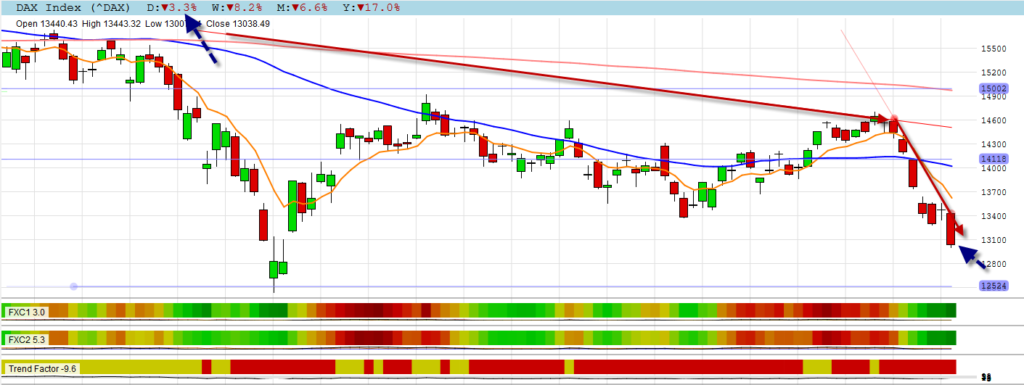Click the 15002 price level label
The image size is (1024, 385).
(993, 89)
